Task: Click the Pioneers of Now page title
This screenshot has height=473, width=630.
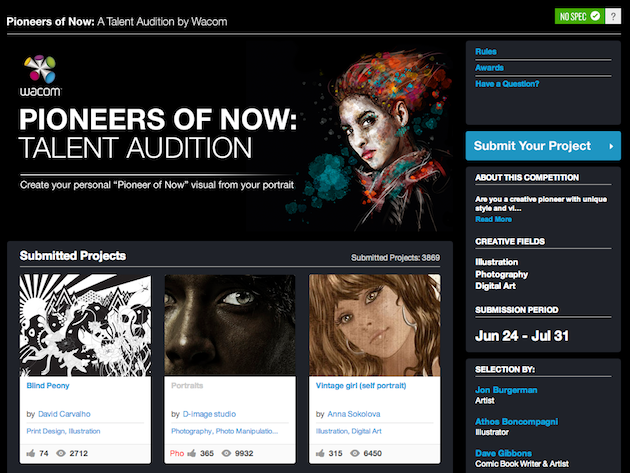Action: (117, 21)
